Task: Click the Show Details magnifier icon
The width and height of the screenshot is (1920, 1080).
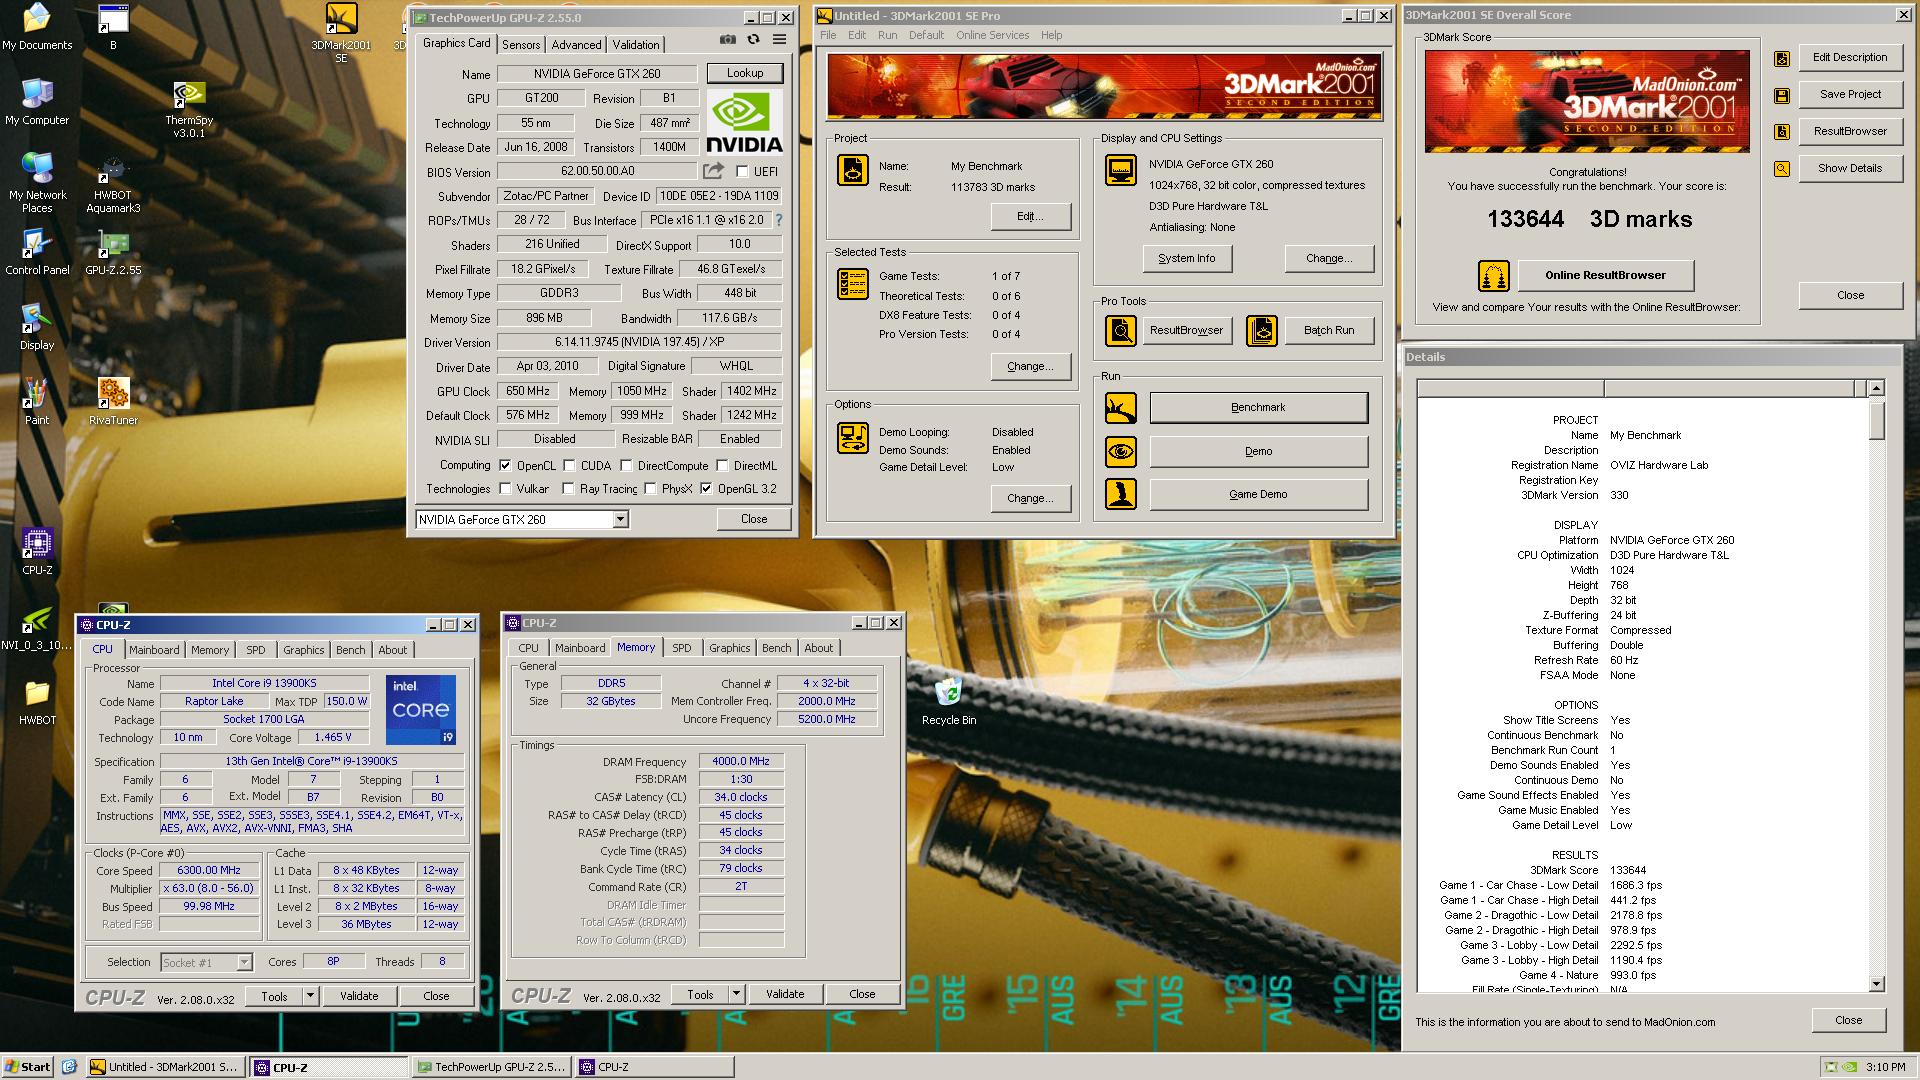Action: point(1782,169)
